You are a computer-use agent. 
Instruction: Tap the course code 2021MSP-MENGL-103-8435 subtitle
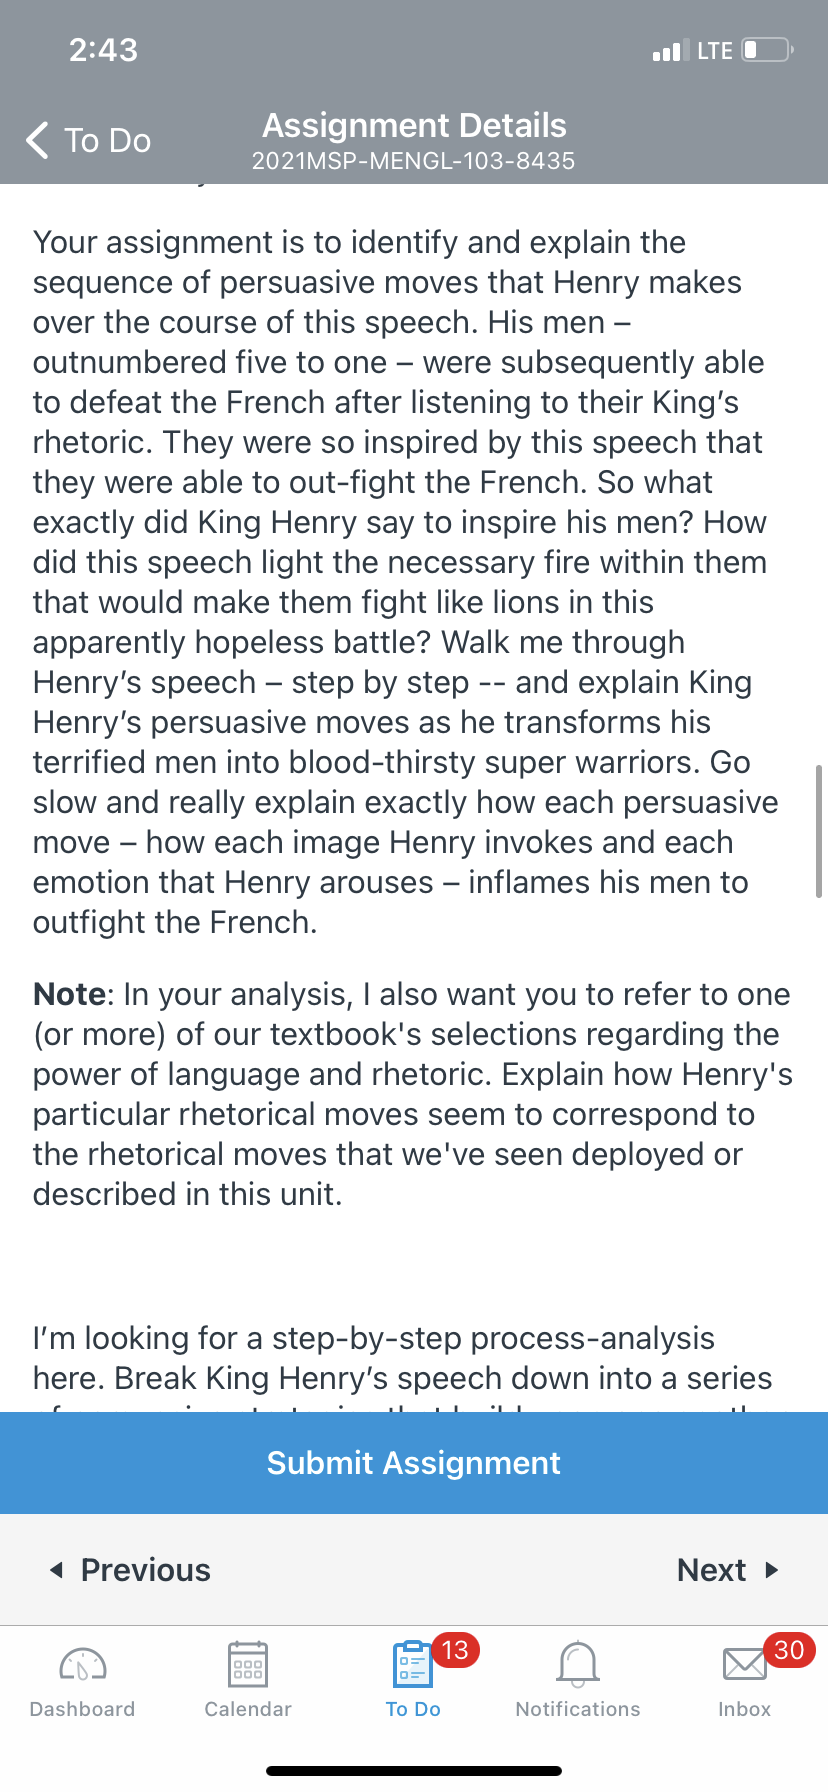pyautogui.click(x=414, y=161)
